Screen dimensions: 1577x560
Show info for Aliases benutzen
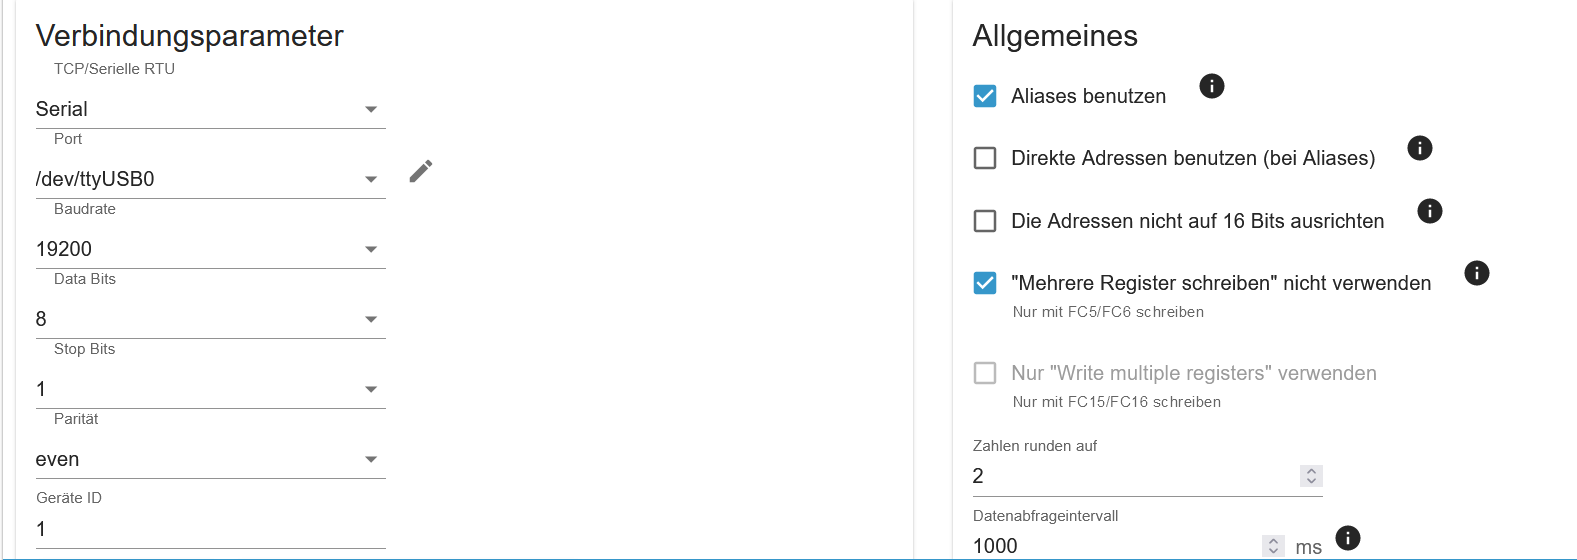pyautogui.click(x=1211, y=86)
